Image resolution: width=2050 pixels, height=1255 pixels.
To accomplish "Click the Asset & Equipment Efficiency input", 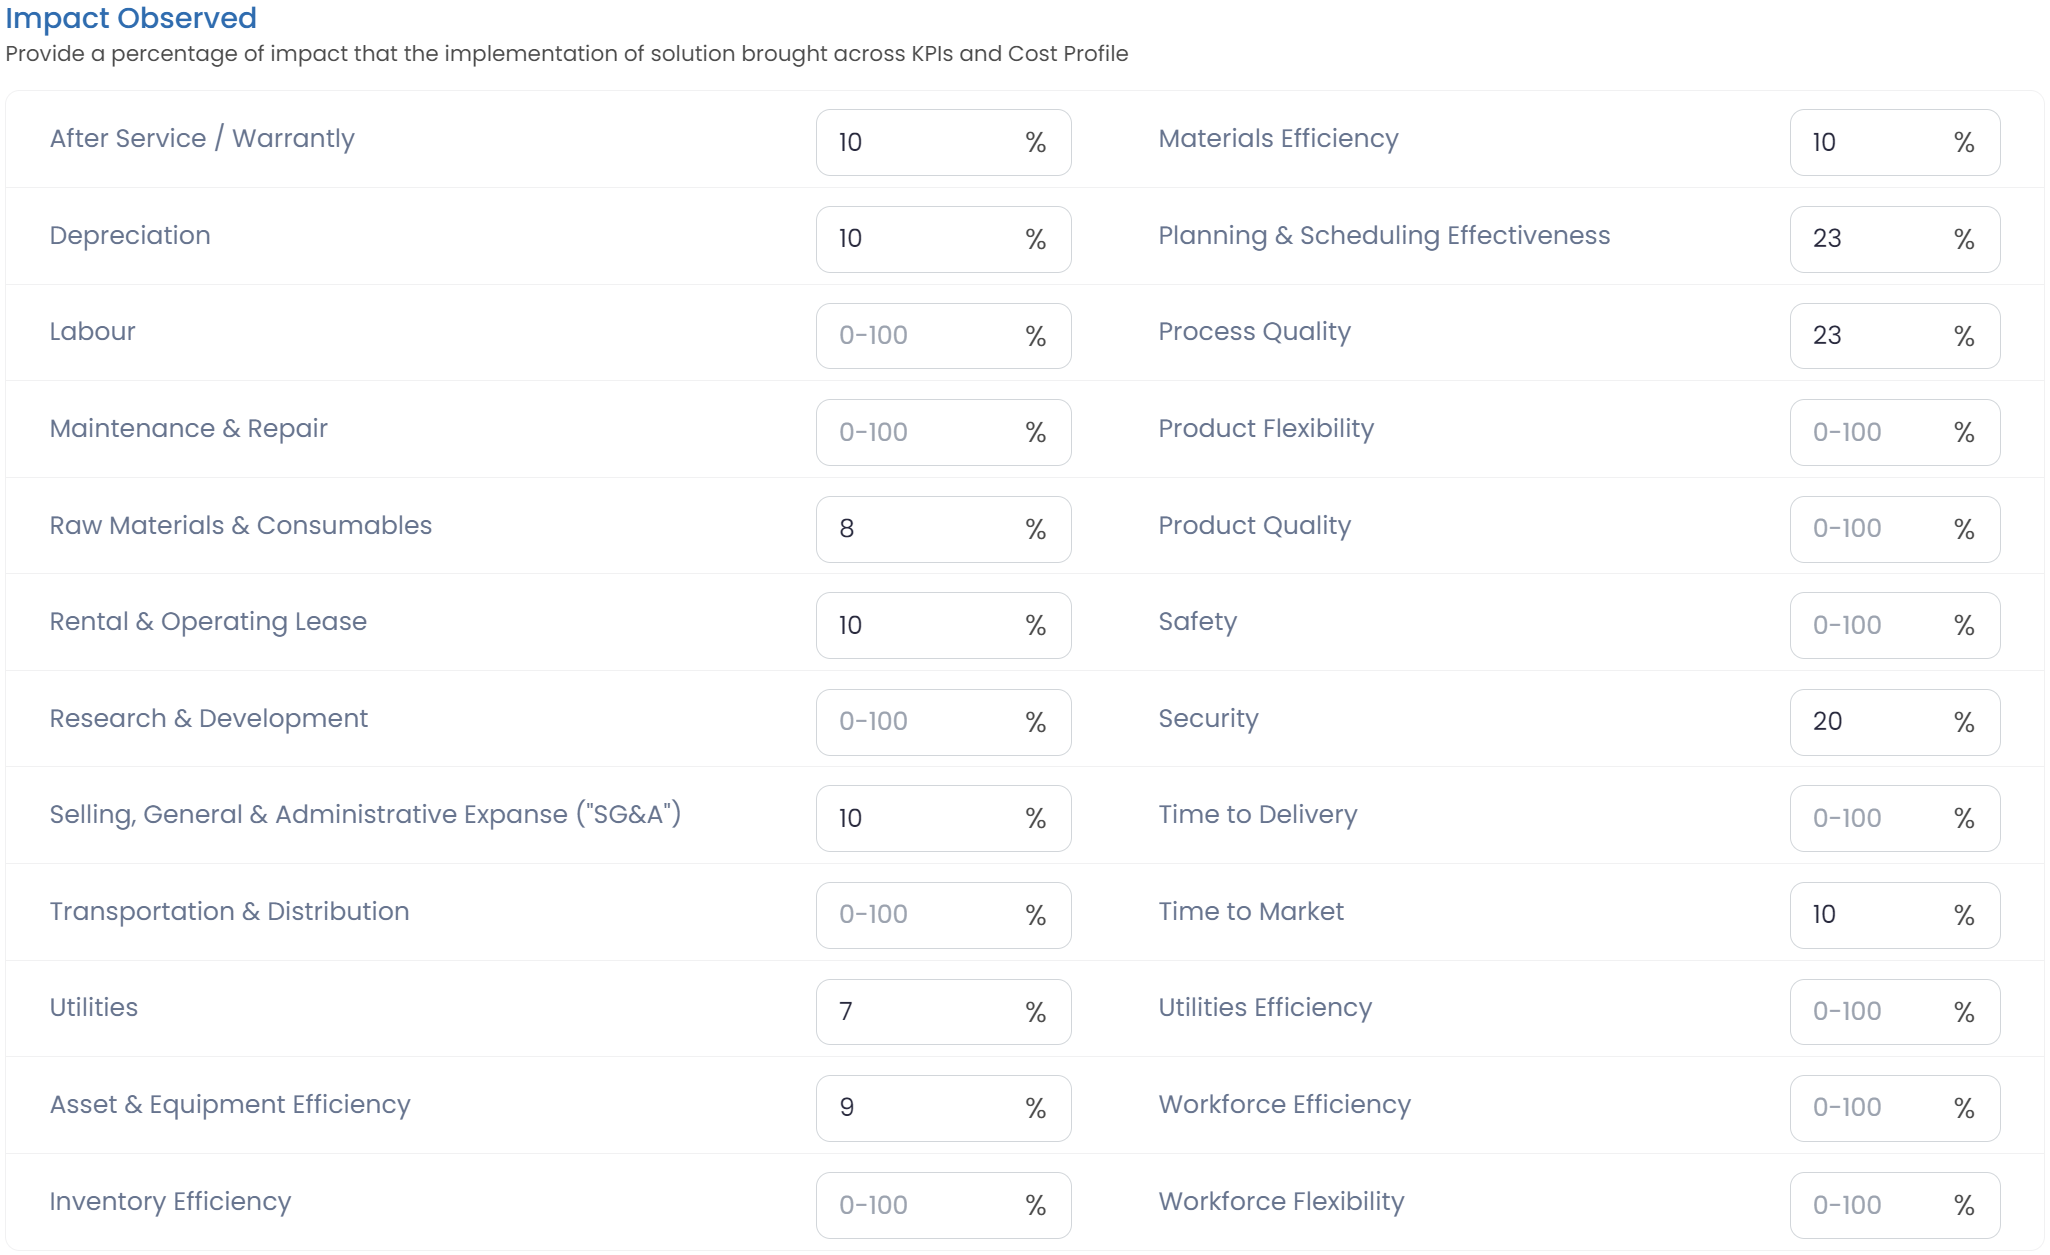I will [x=920, y=1108].
